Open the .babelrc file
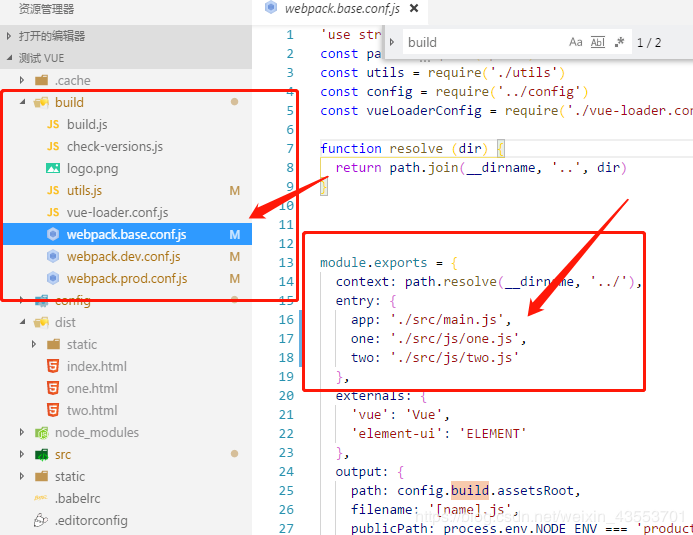 tap(78, 499)
